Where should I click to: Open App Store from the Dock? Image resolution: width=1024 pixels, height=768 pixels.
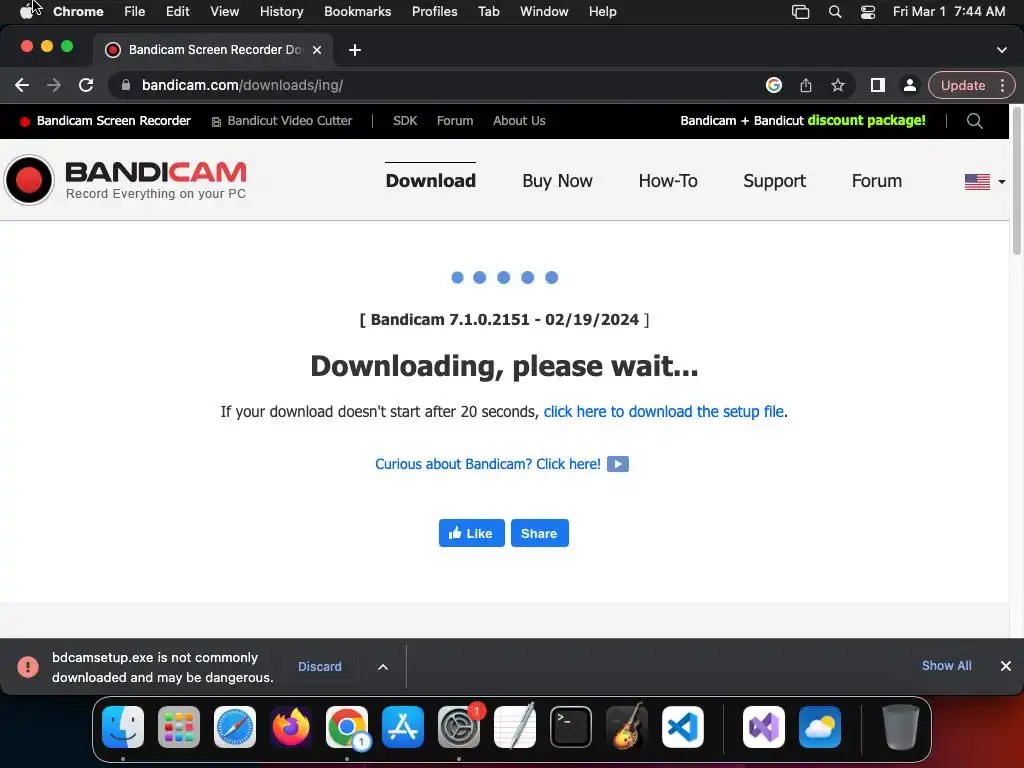tap(403, 727)
